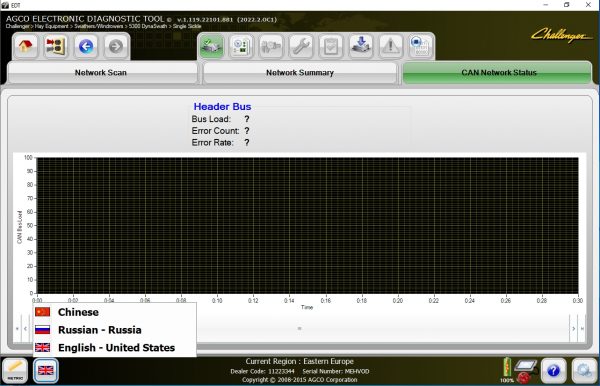Click the Error Rate value

(247, 143)
